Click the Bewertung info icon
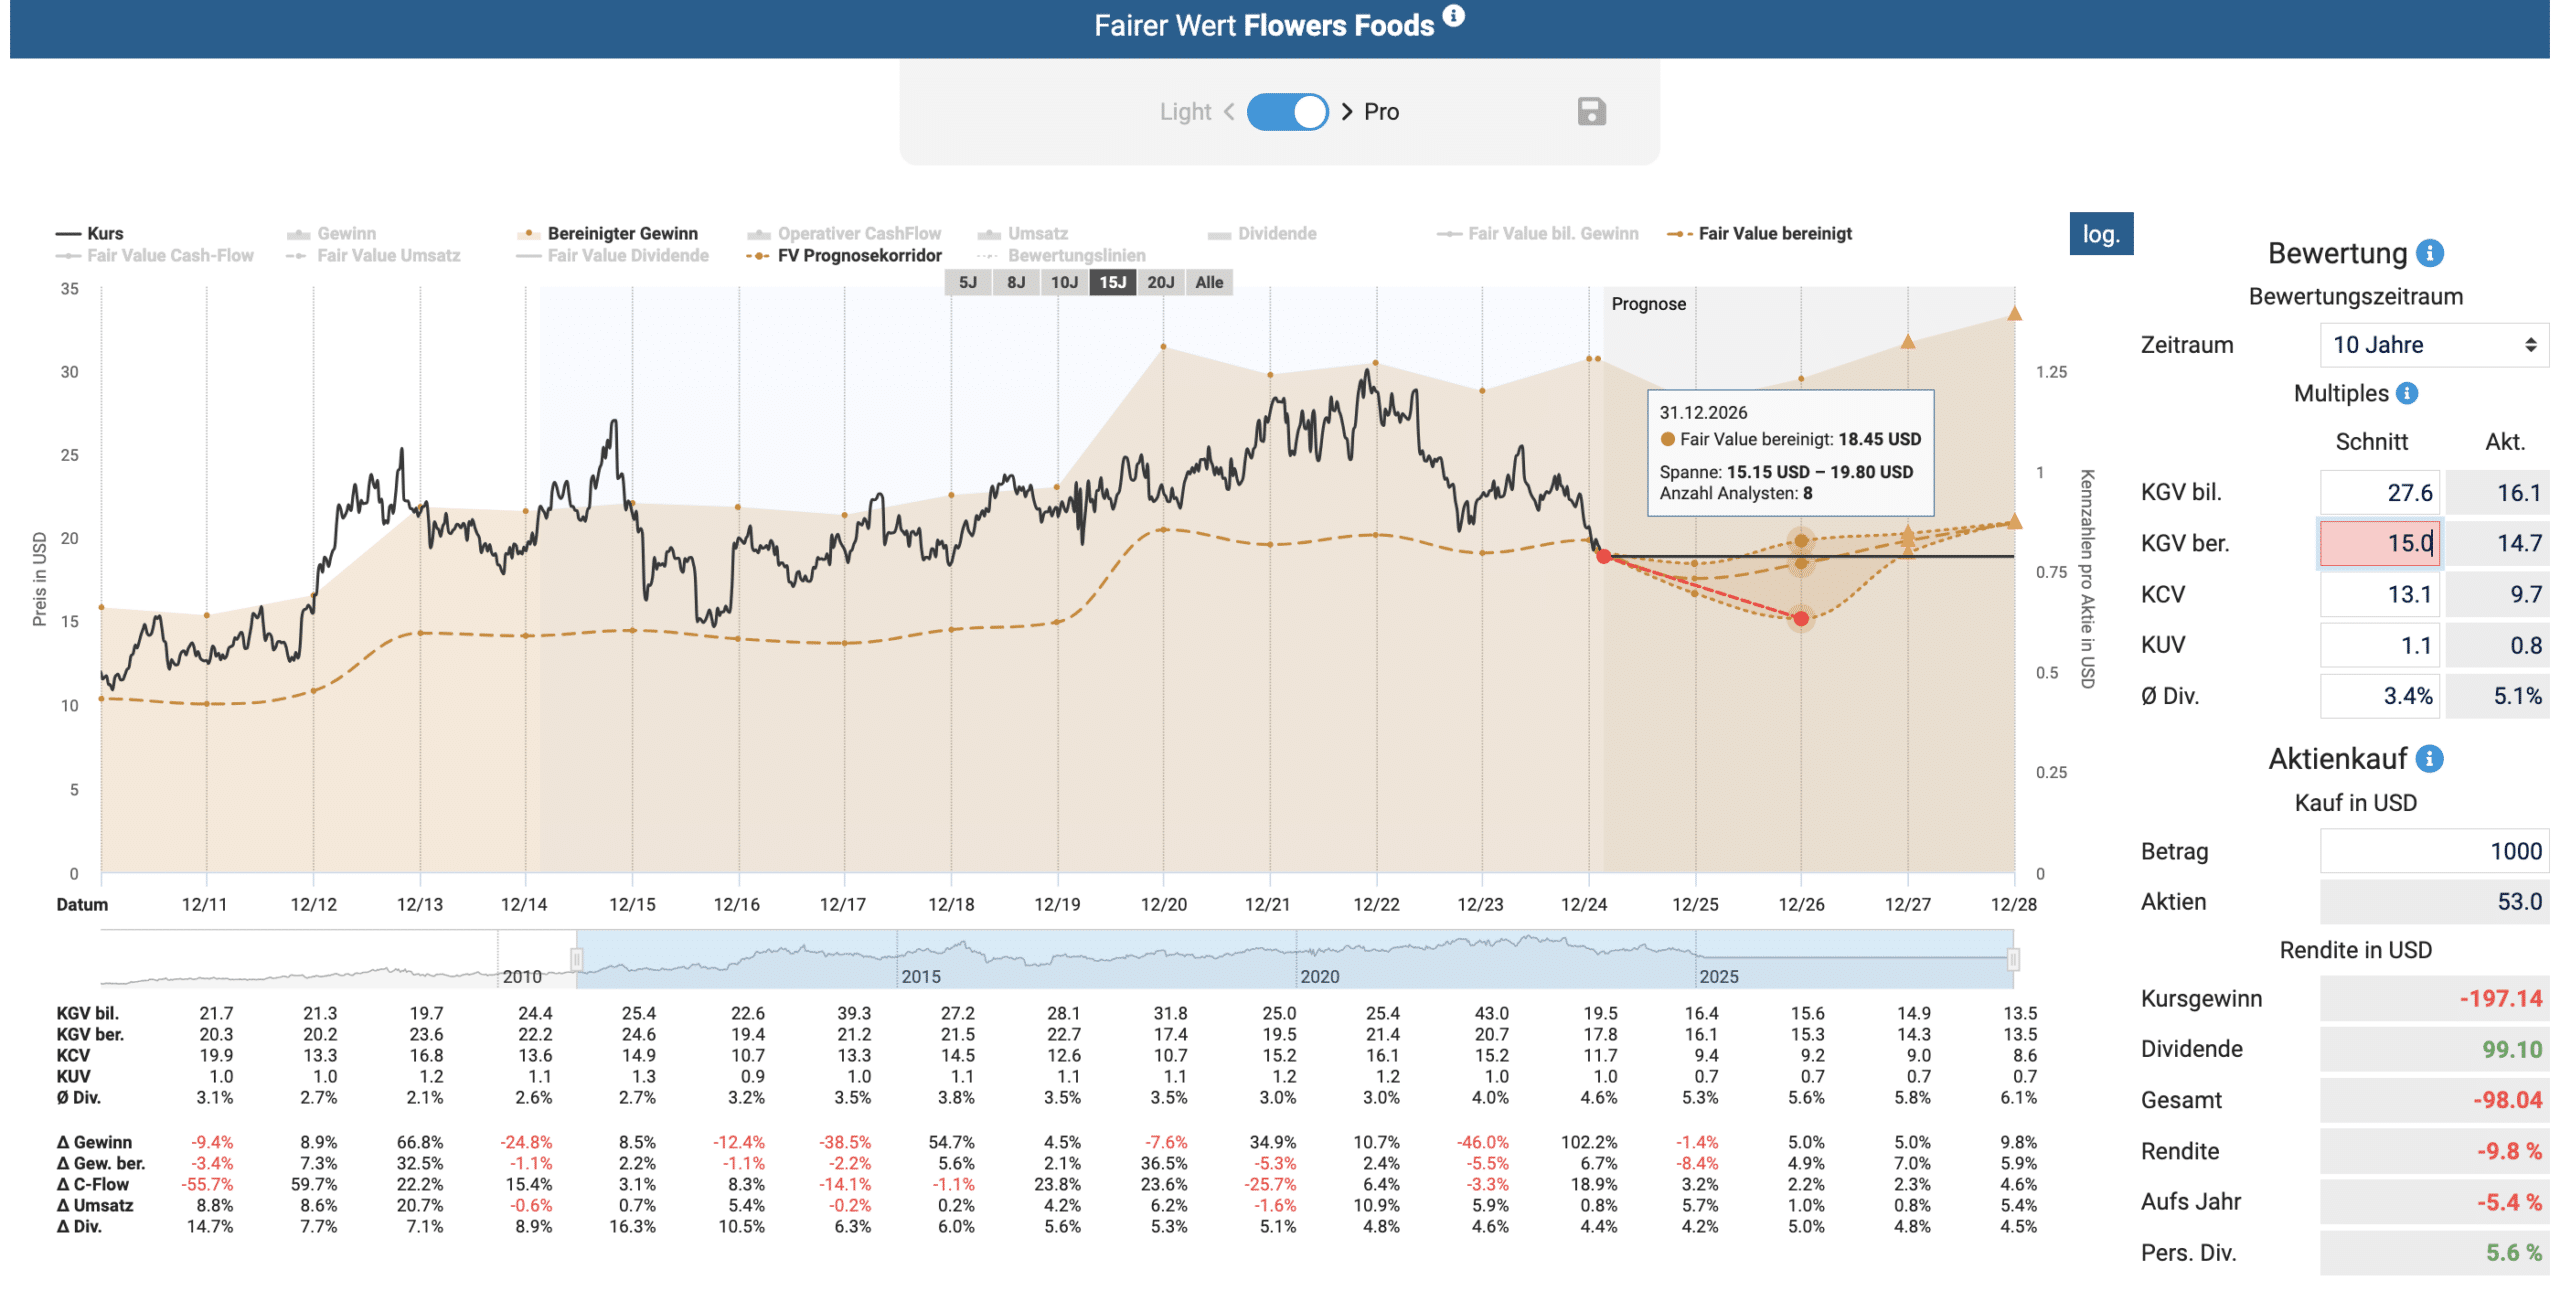Screen dimensions: 2560x1291 [x=2429, y=253]
